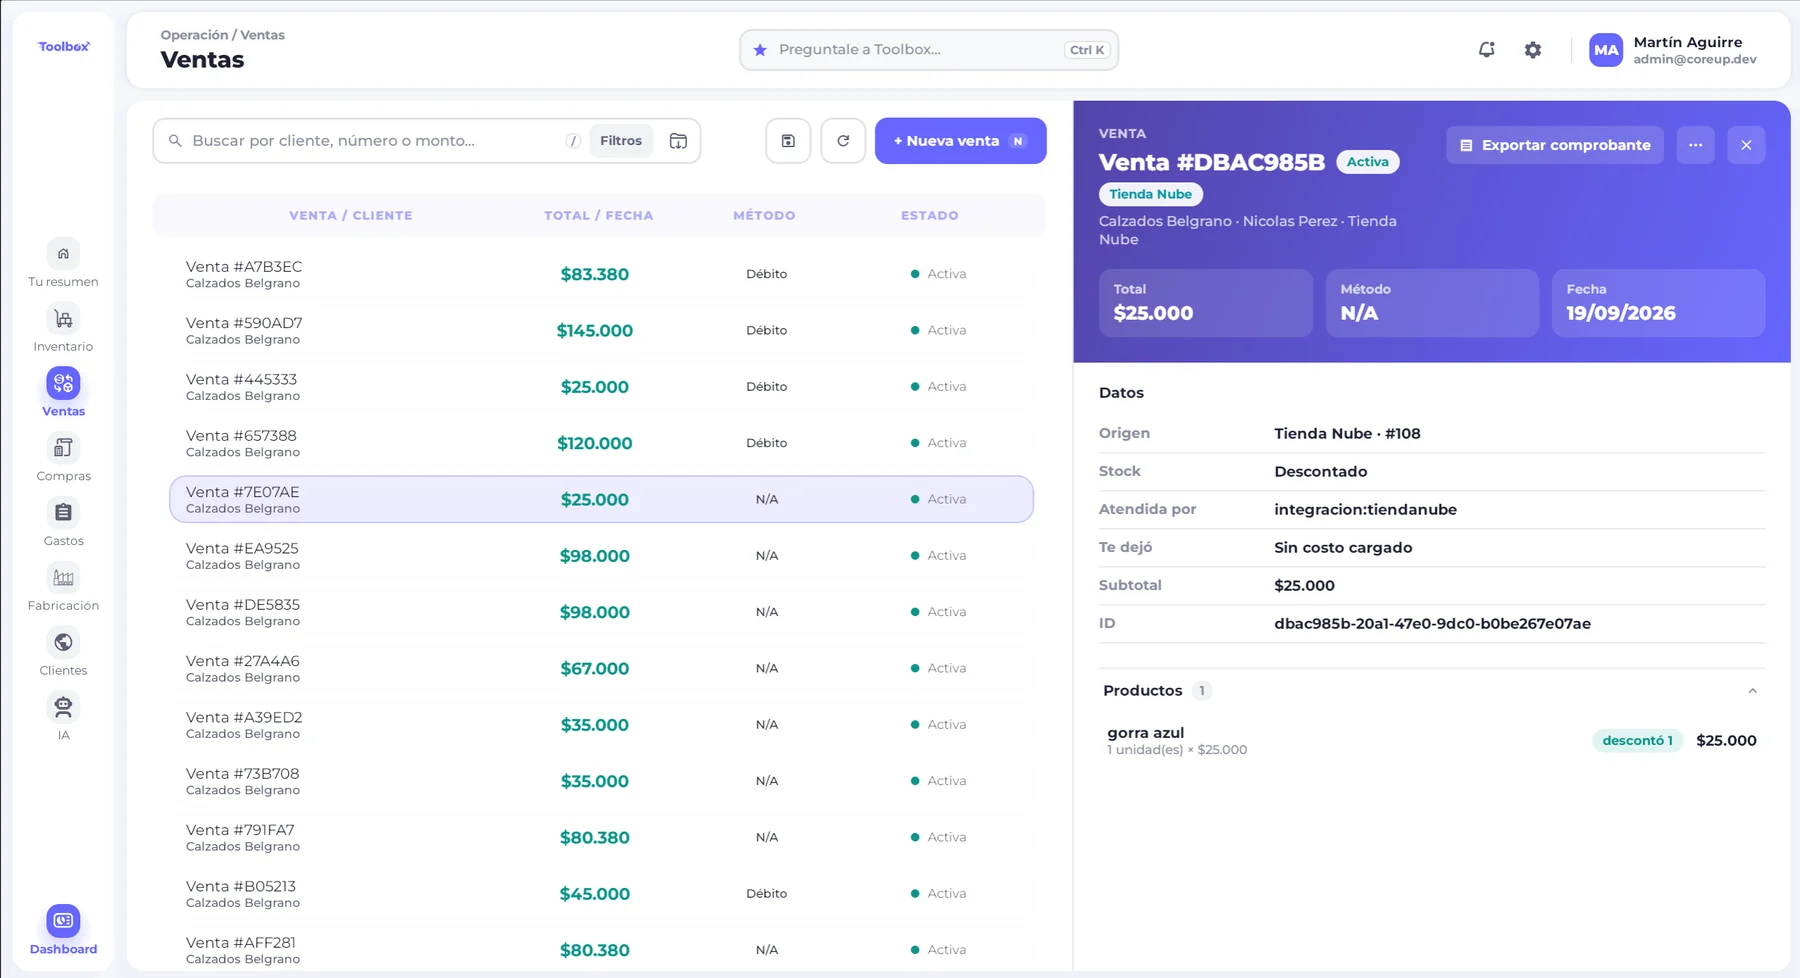Select the Venta #EA9525 row
1800x978 pixels.
601,556
